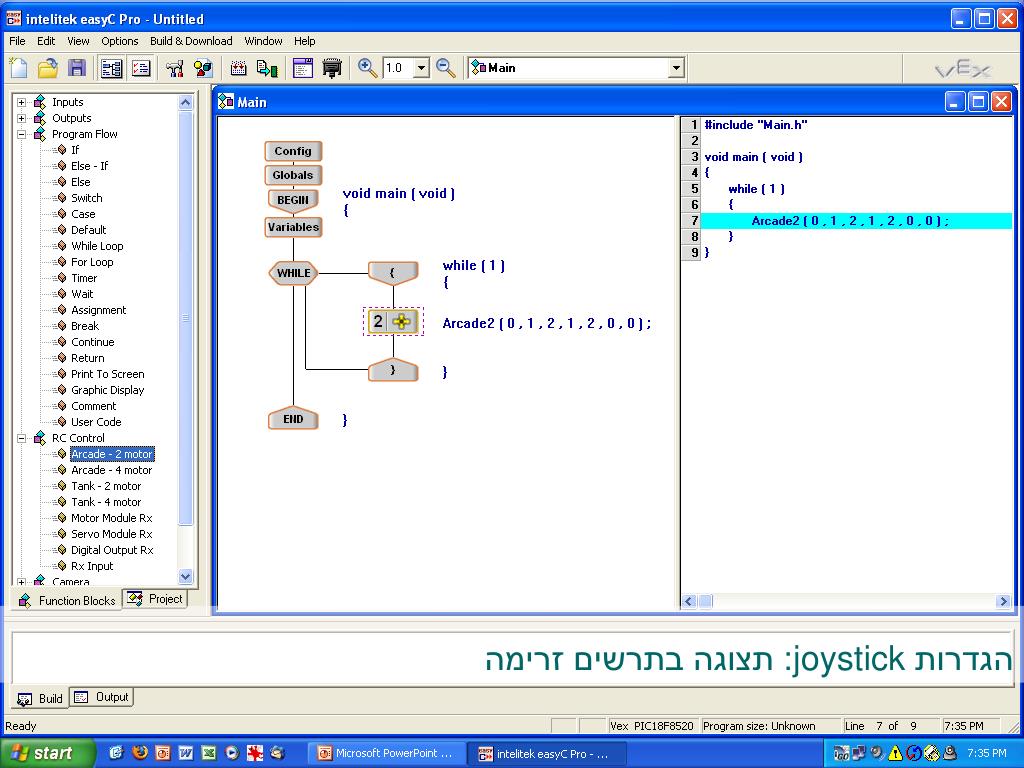Image resolution: width=1024 pixels, height=768 pixels.
Task: Select the Wait block in tree
Action: [82, 294]
